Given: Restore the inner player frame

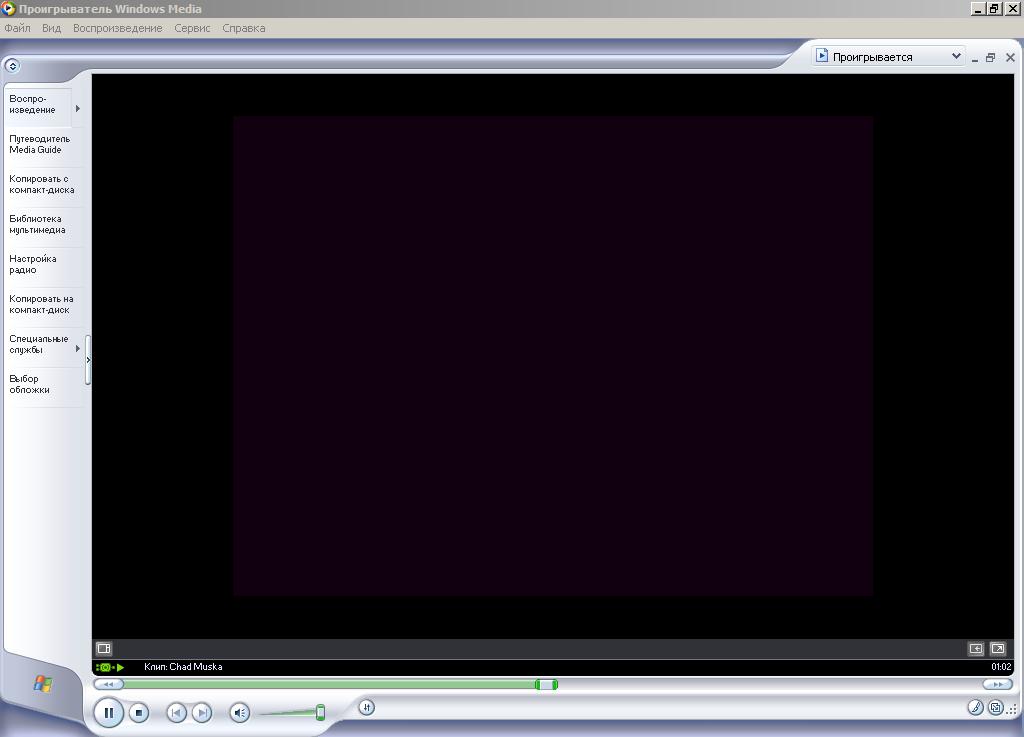Looking at the screenshot, I should point(991,57).
